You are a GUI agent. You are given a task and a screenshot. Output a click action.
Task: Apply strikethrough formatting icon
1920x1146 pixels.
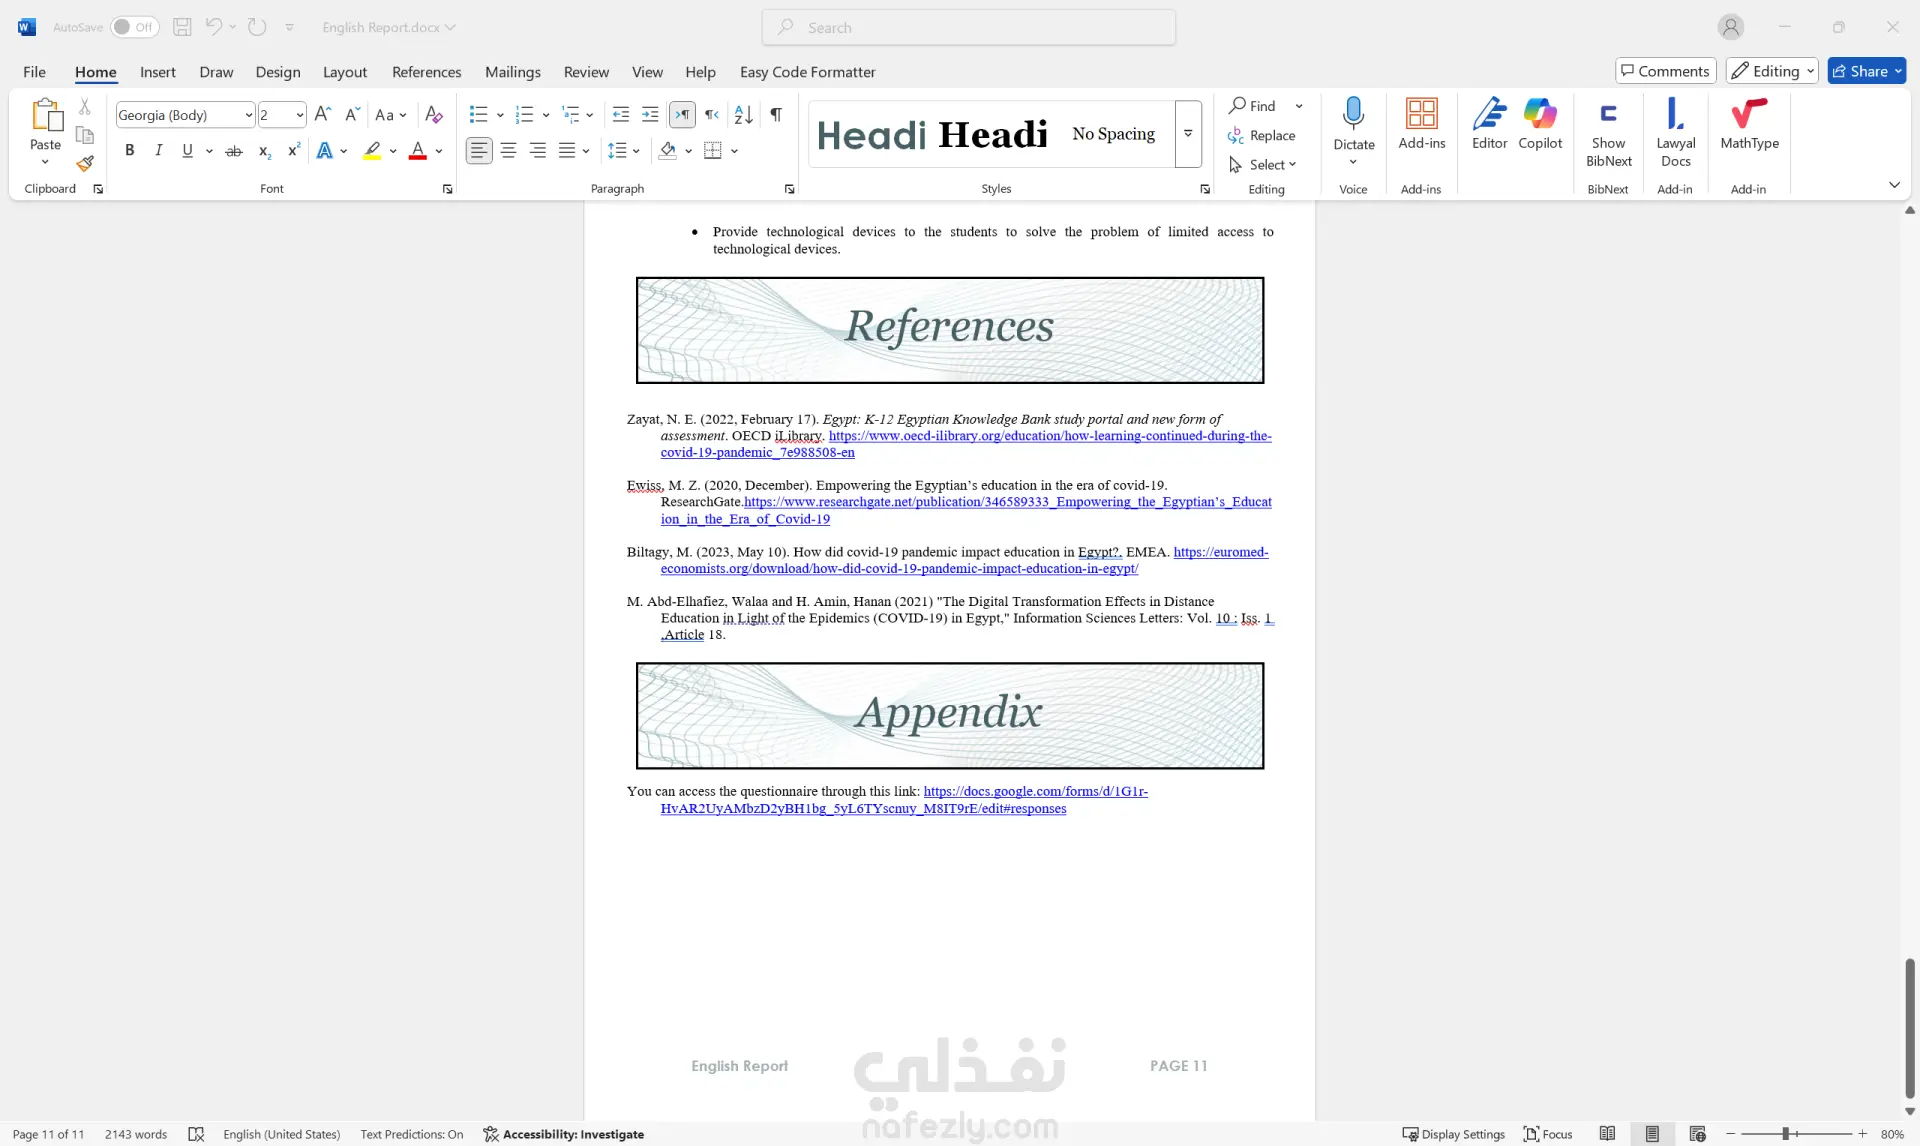pyautogui.click(x=234, y=151)
